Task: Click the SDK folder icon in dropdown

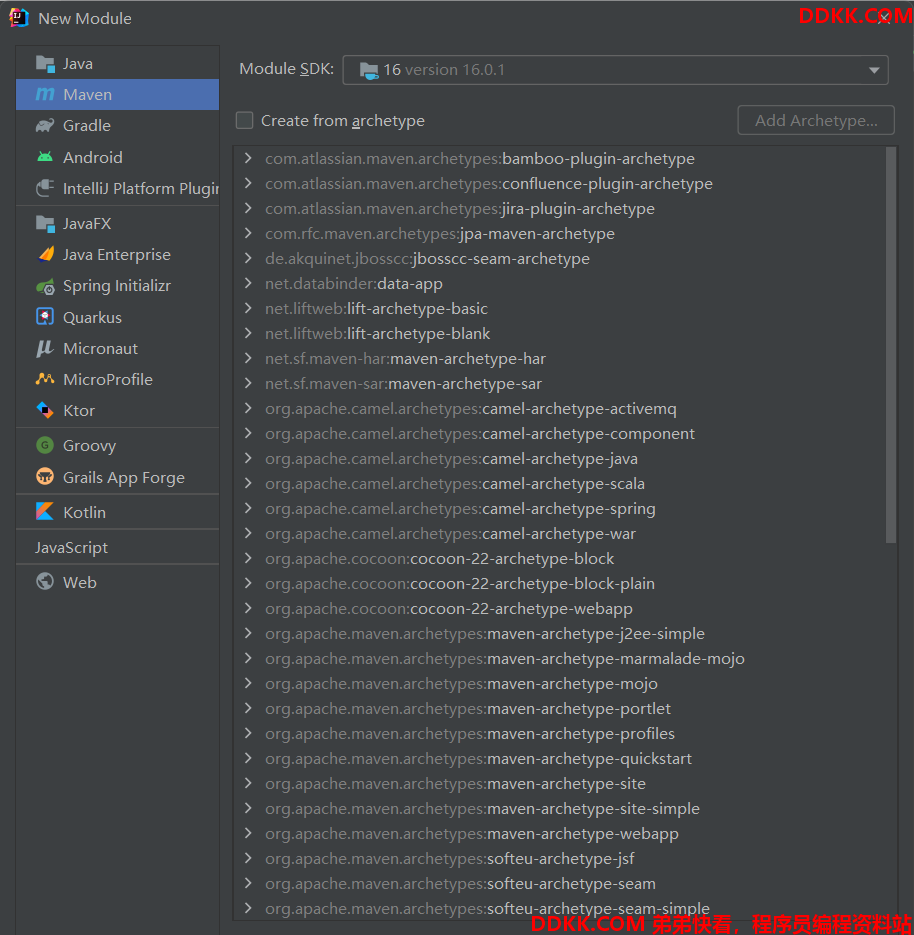Action: pos(369,70)
